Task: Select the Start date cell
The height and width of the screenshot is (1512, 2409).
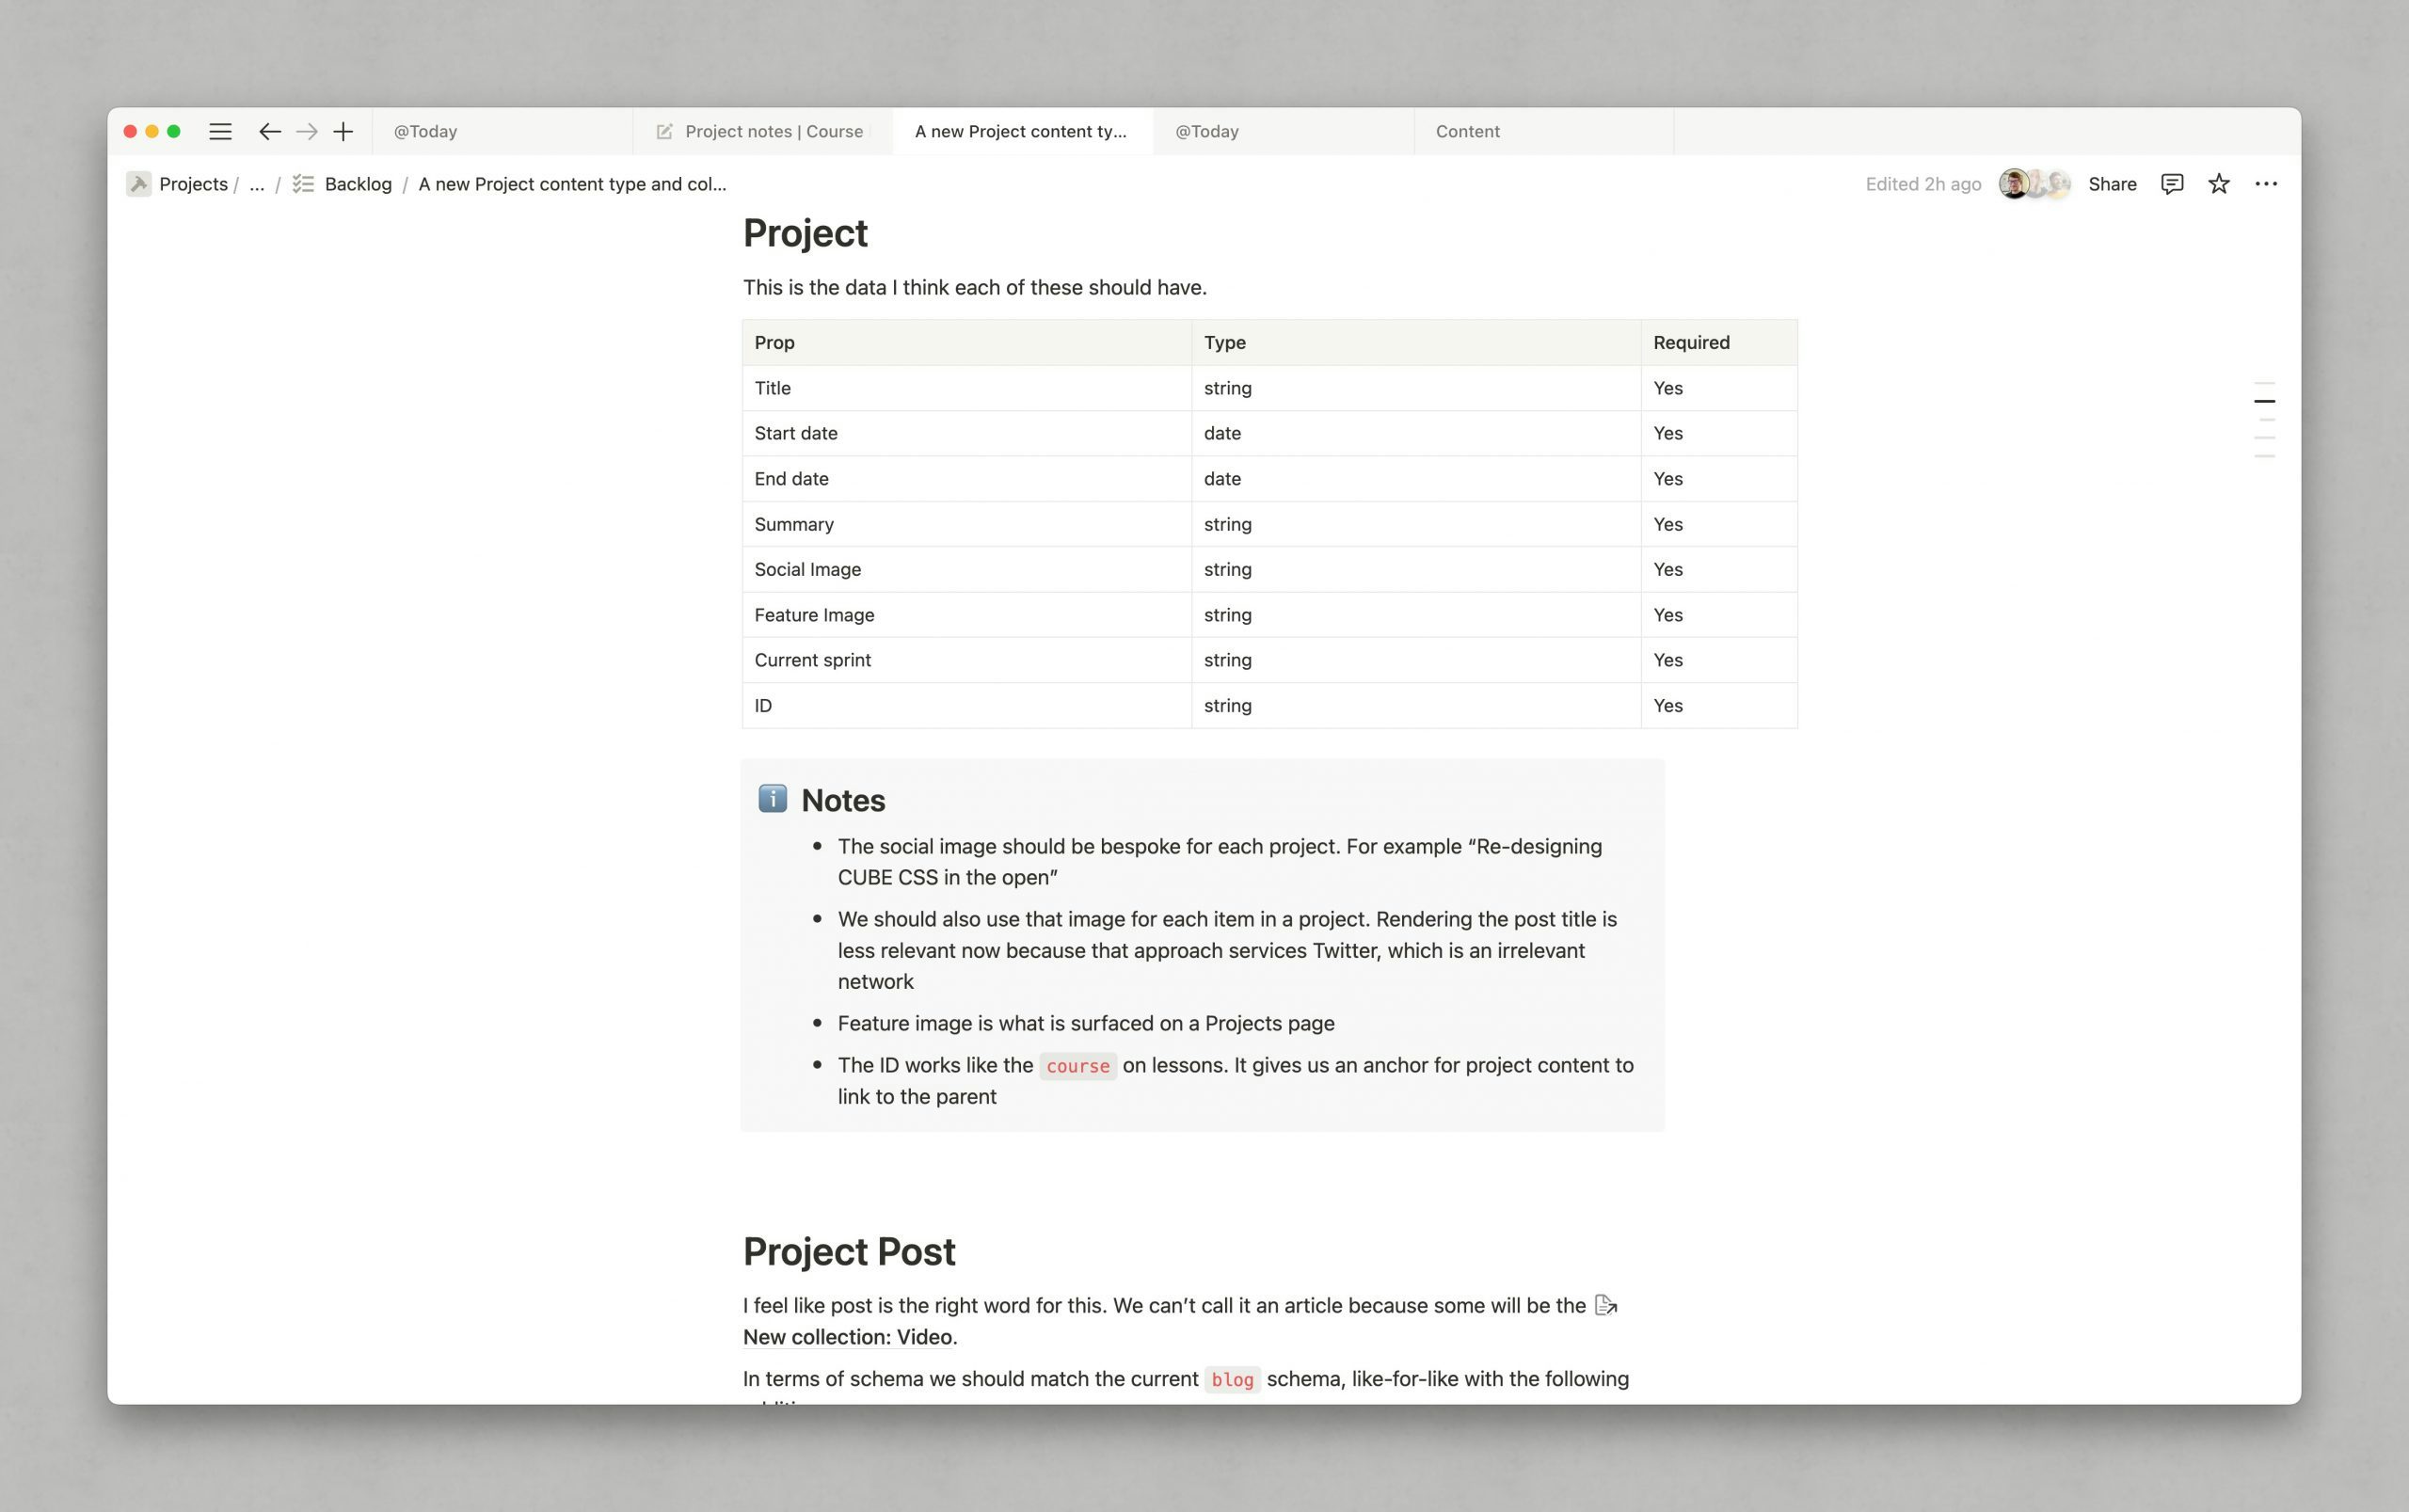Action: coord(967,433)
